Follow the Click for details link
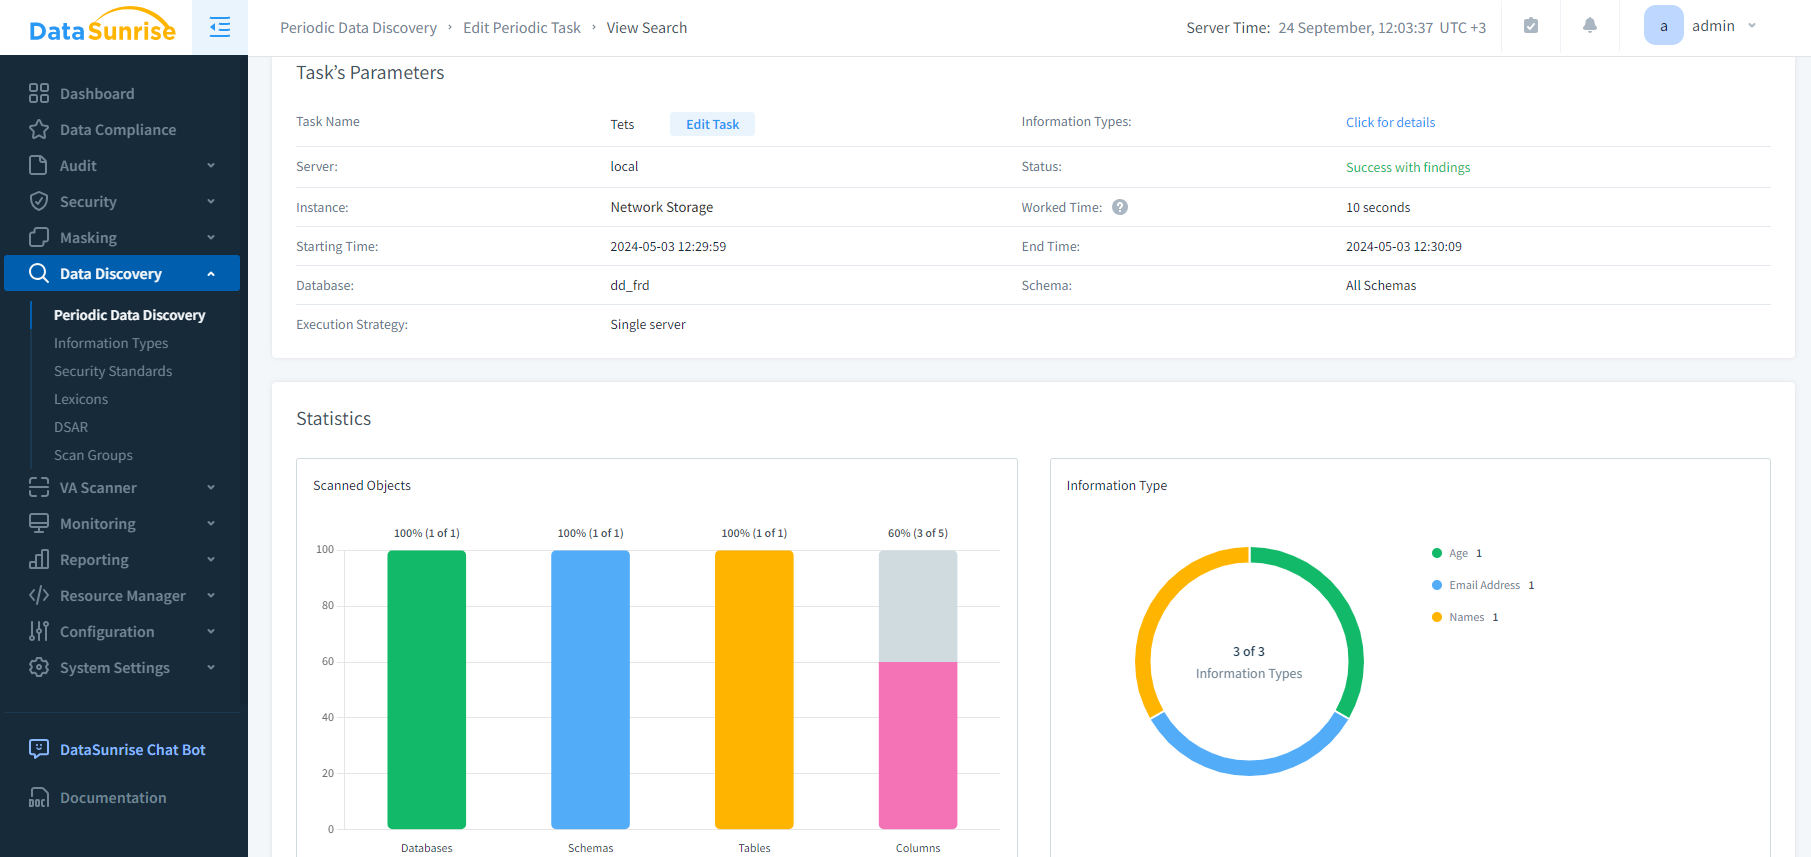This screenshot has height=857, width=1811. tap(1390, 122)
